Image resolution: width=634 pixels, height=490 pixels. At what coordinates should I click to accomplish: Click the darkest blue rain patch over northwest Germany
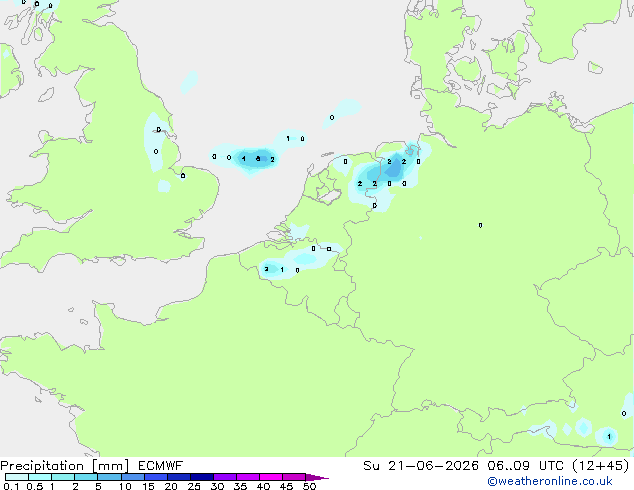coord(393,169)
